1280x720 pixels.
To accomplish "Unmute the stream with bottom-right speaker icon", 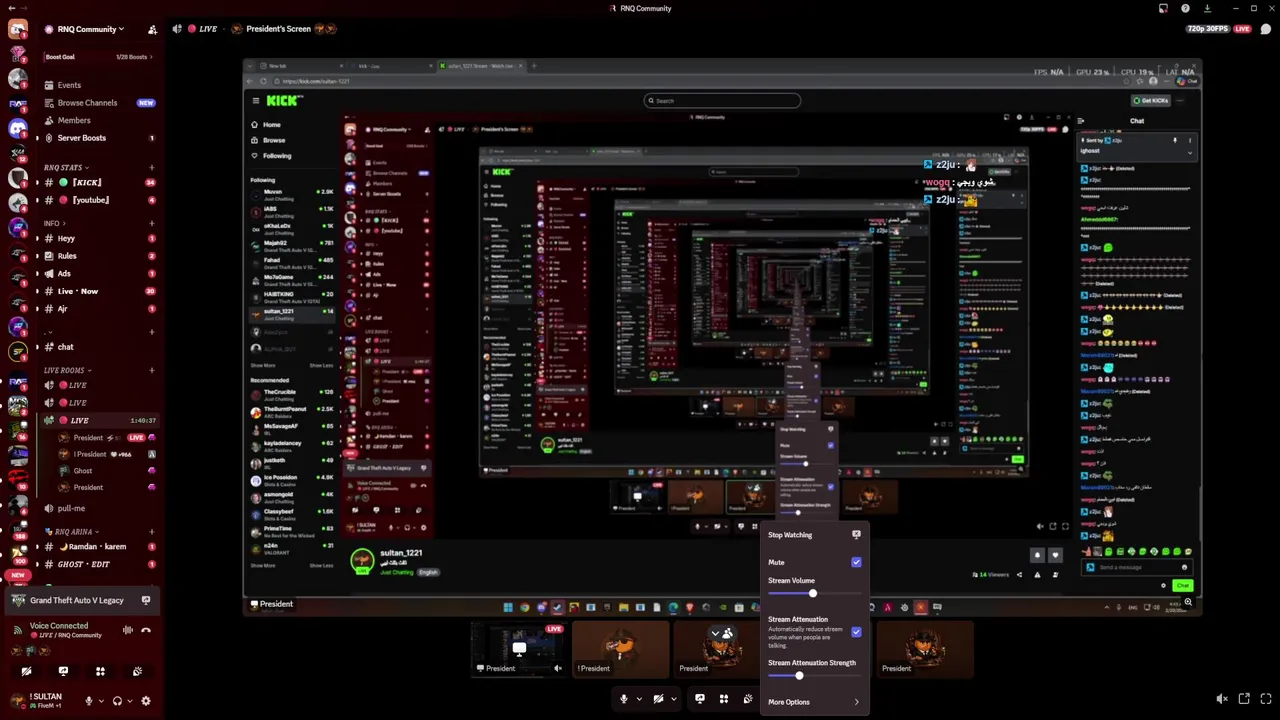I will click(1222, 699).
